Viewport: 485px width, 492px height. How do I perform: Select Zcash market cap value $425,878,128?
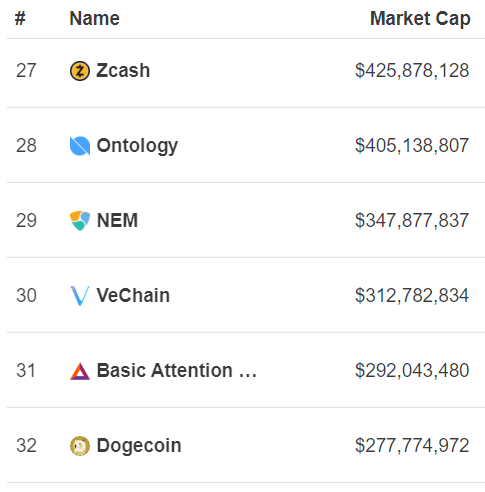pos(412,71)
